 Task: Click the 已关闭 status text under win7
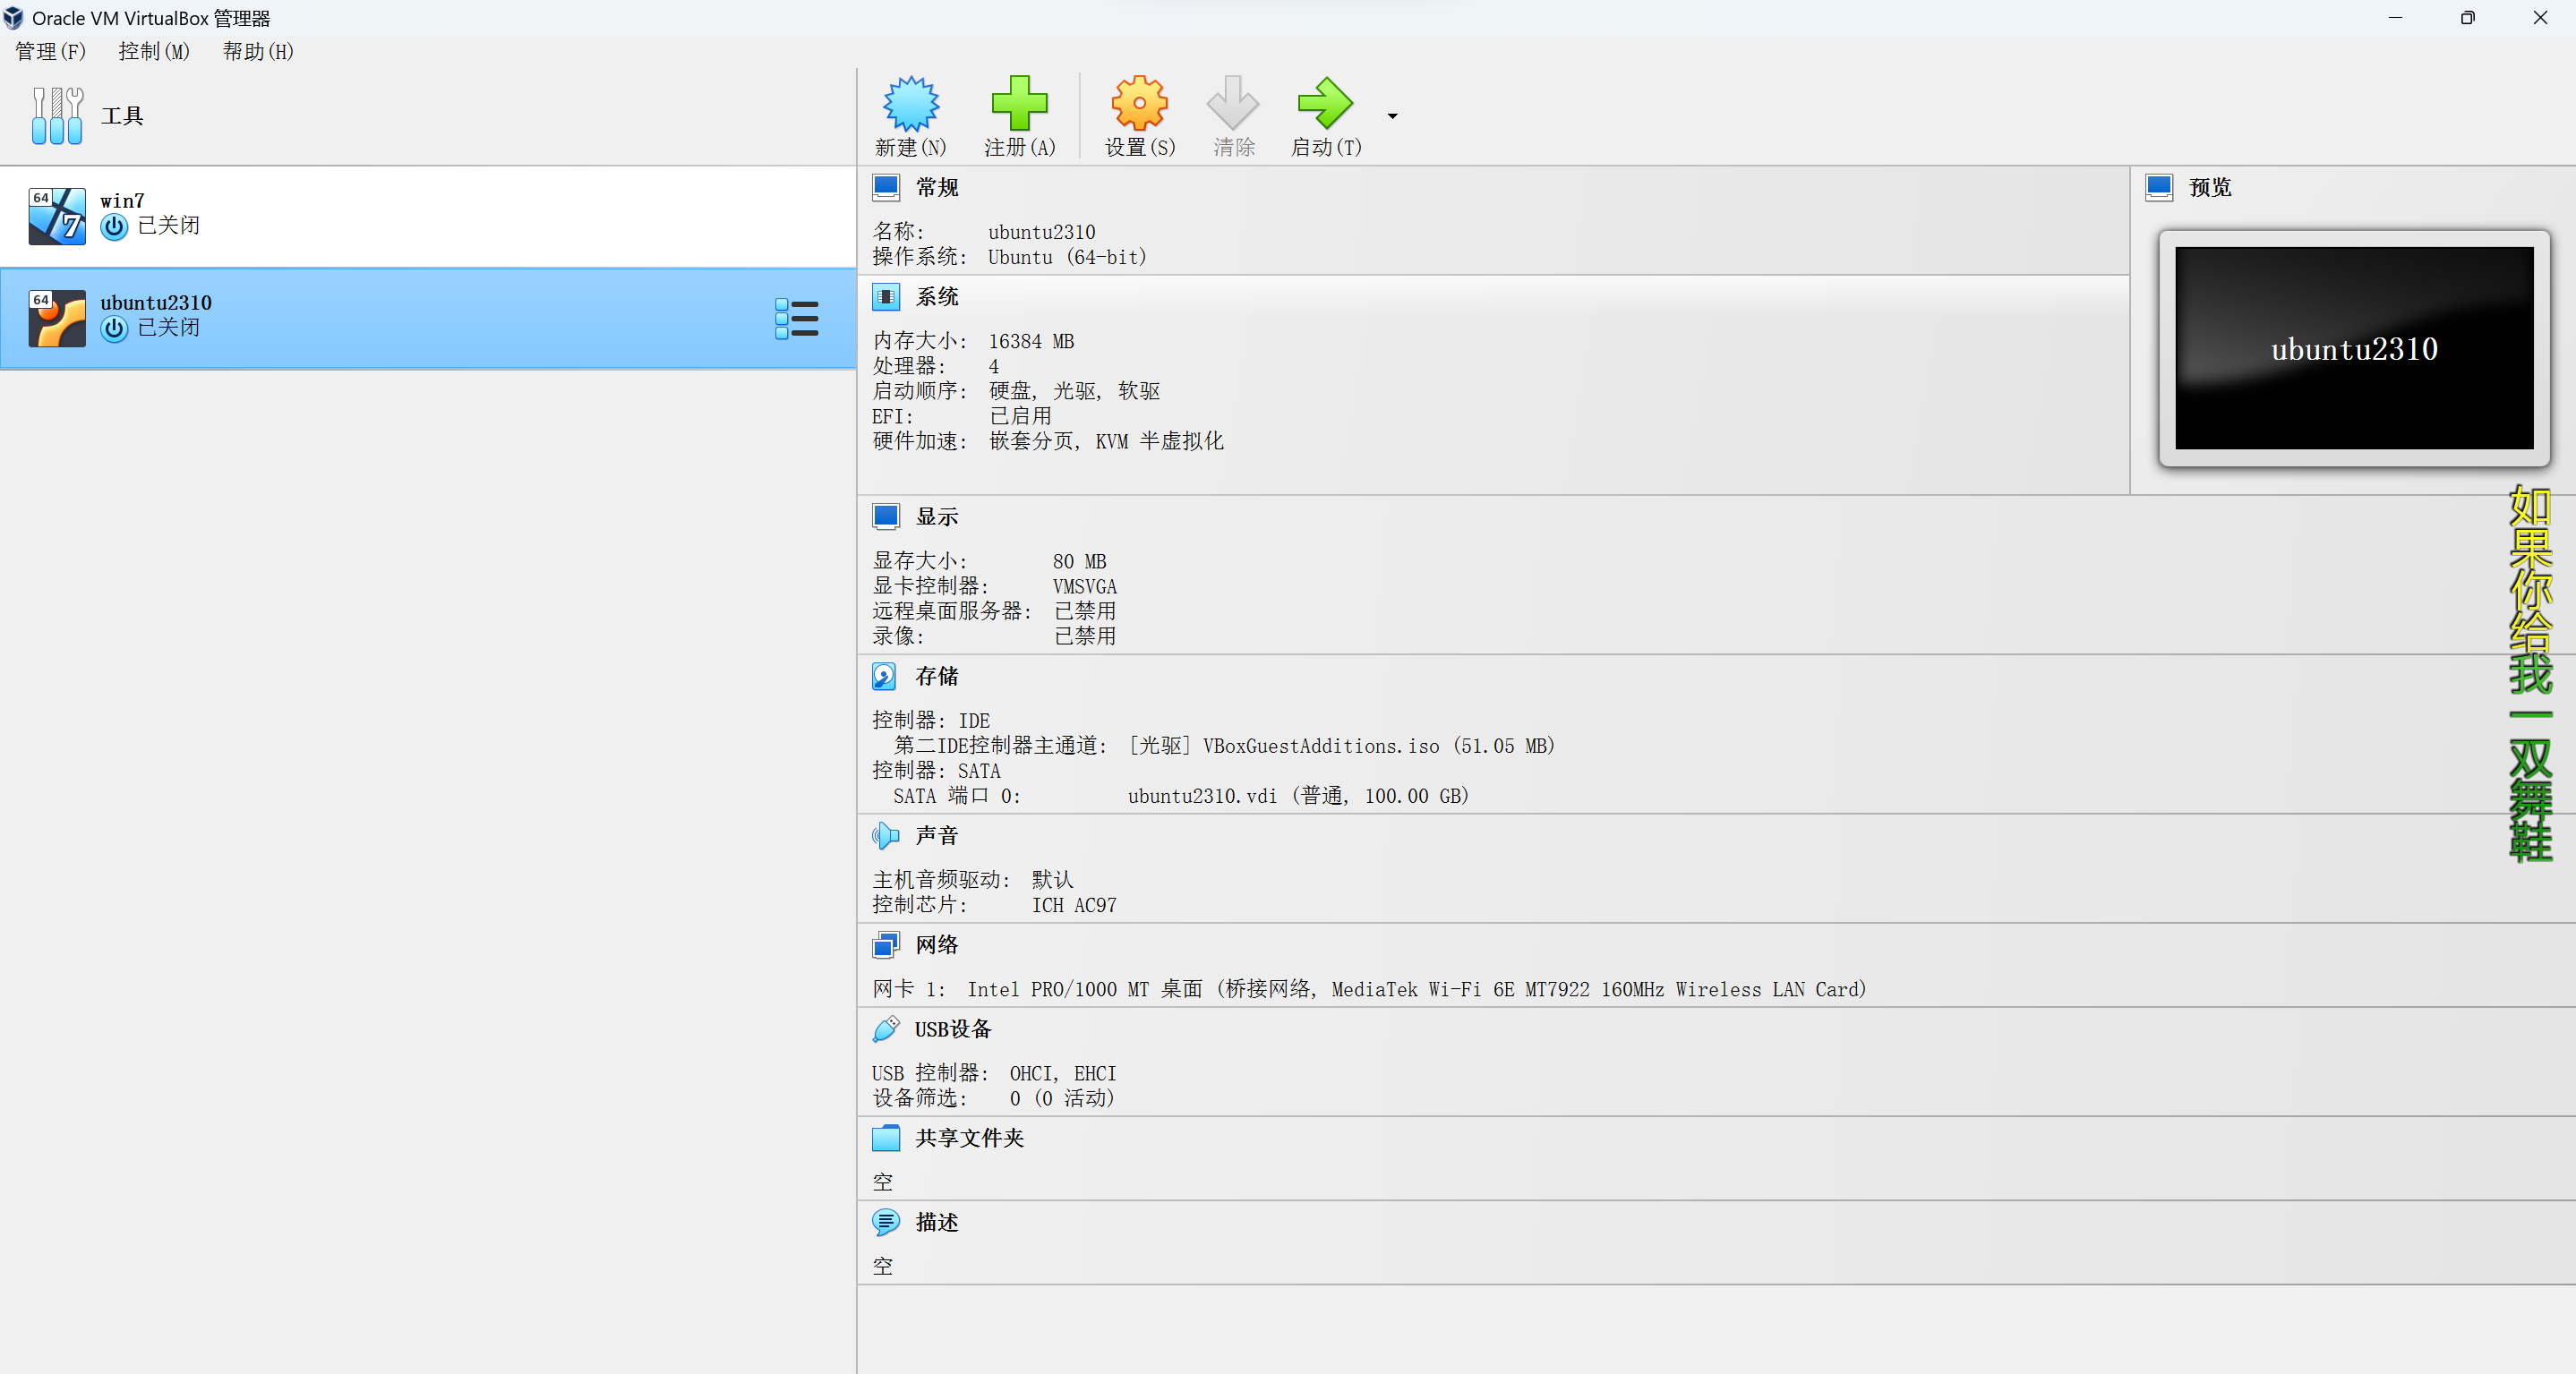point(168,226)
